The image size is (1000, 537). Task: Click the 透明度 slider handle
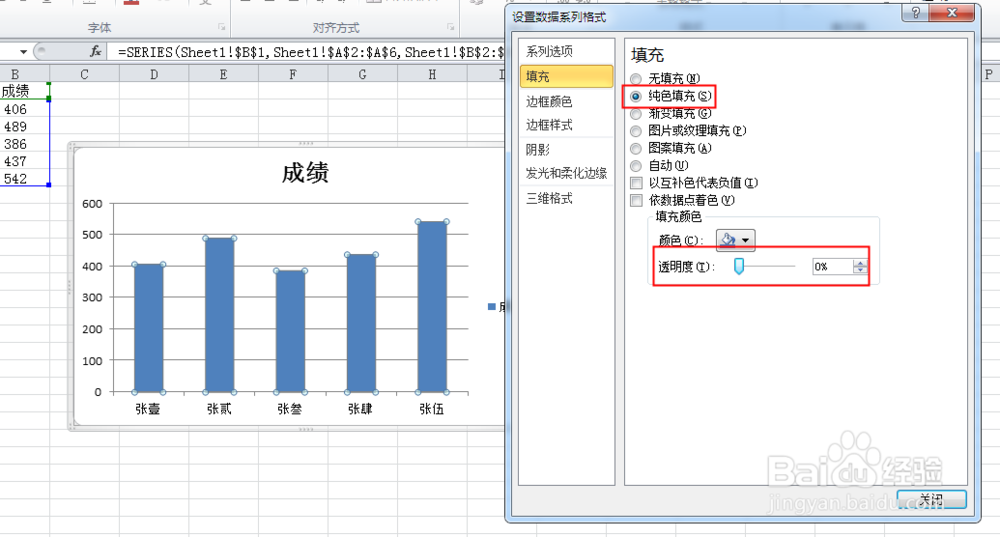tap(739, 266)
